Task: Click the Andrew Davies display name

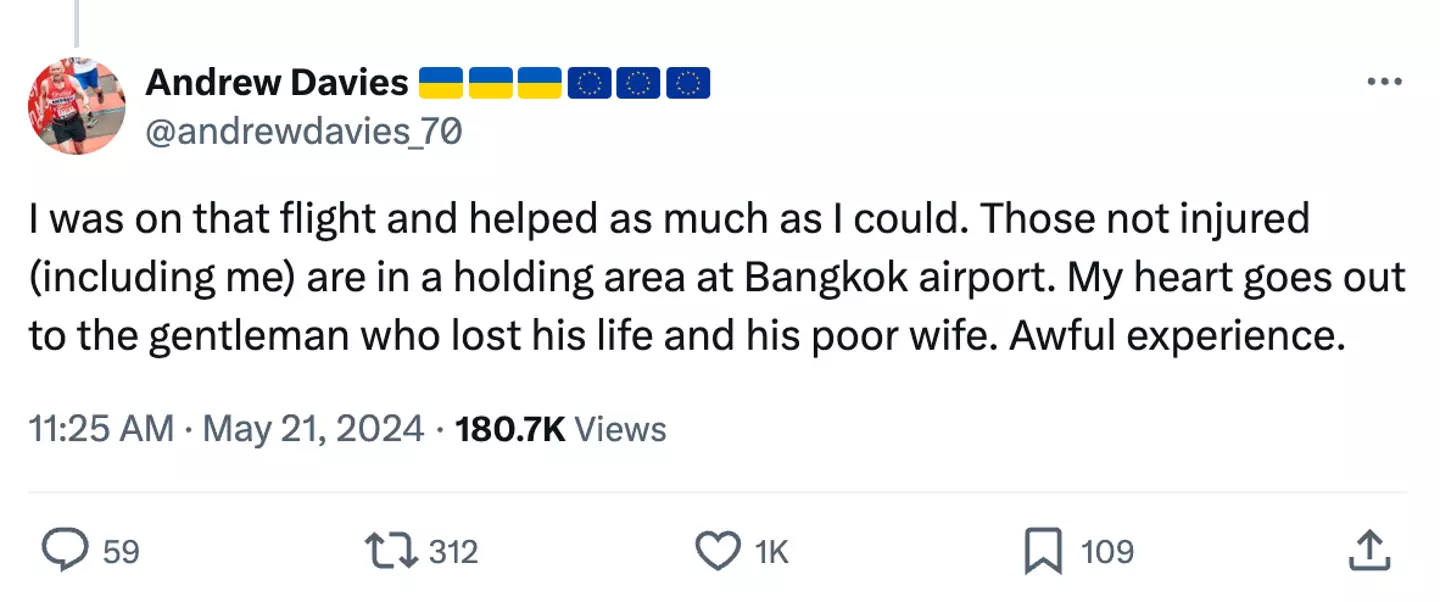Action: 277,83
